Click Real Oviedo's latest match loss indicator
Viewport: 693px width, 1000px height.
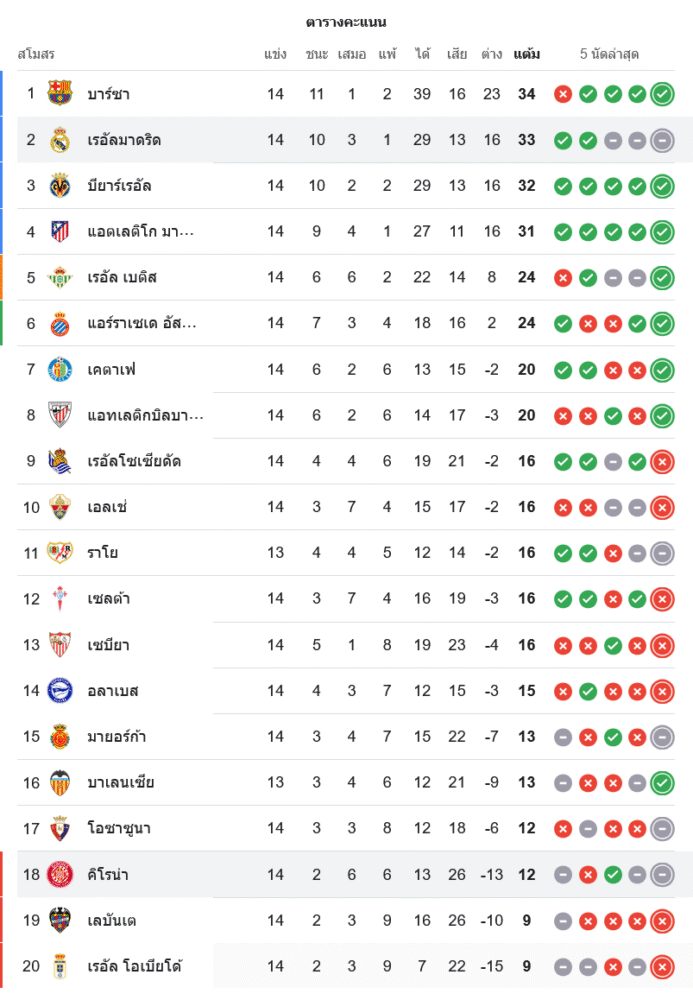click(662, 967)
